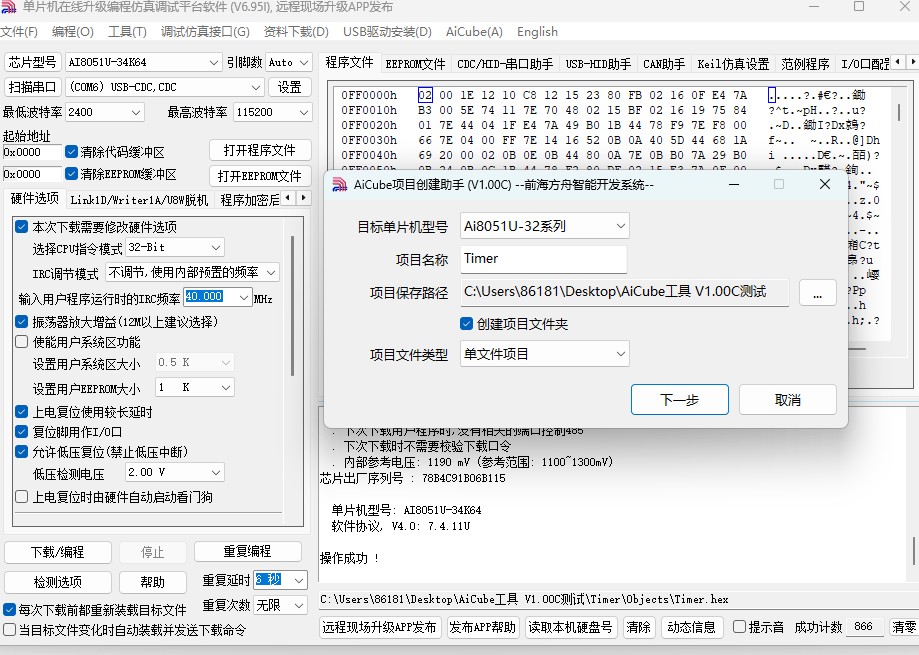Image resolution: width=919 pixels, height=655 pixels.
Task: Open 低压检测电压 2.00 V dropdown
Action: point(175,472)
